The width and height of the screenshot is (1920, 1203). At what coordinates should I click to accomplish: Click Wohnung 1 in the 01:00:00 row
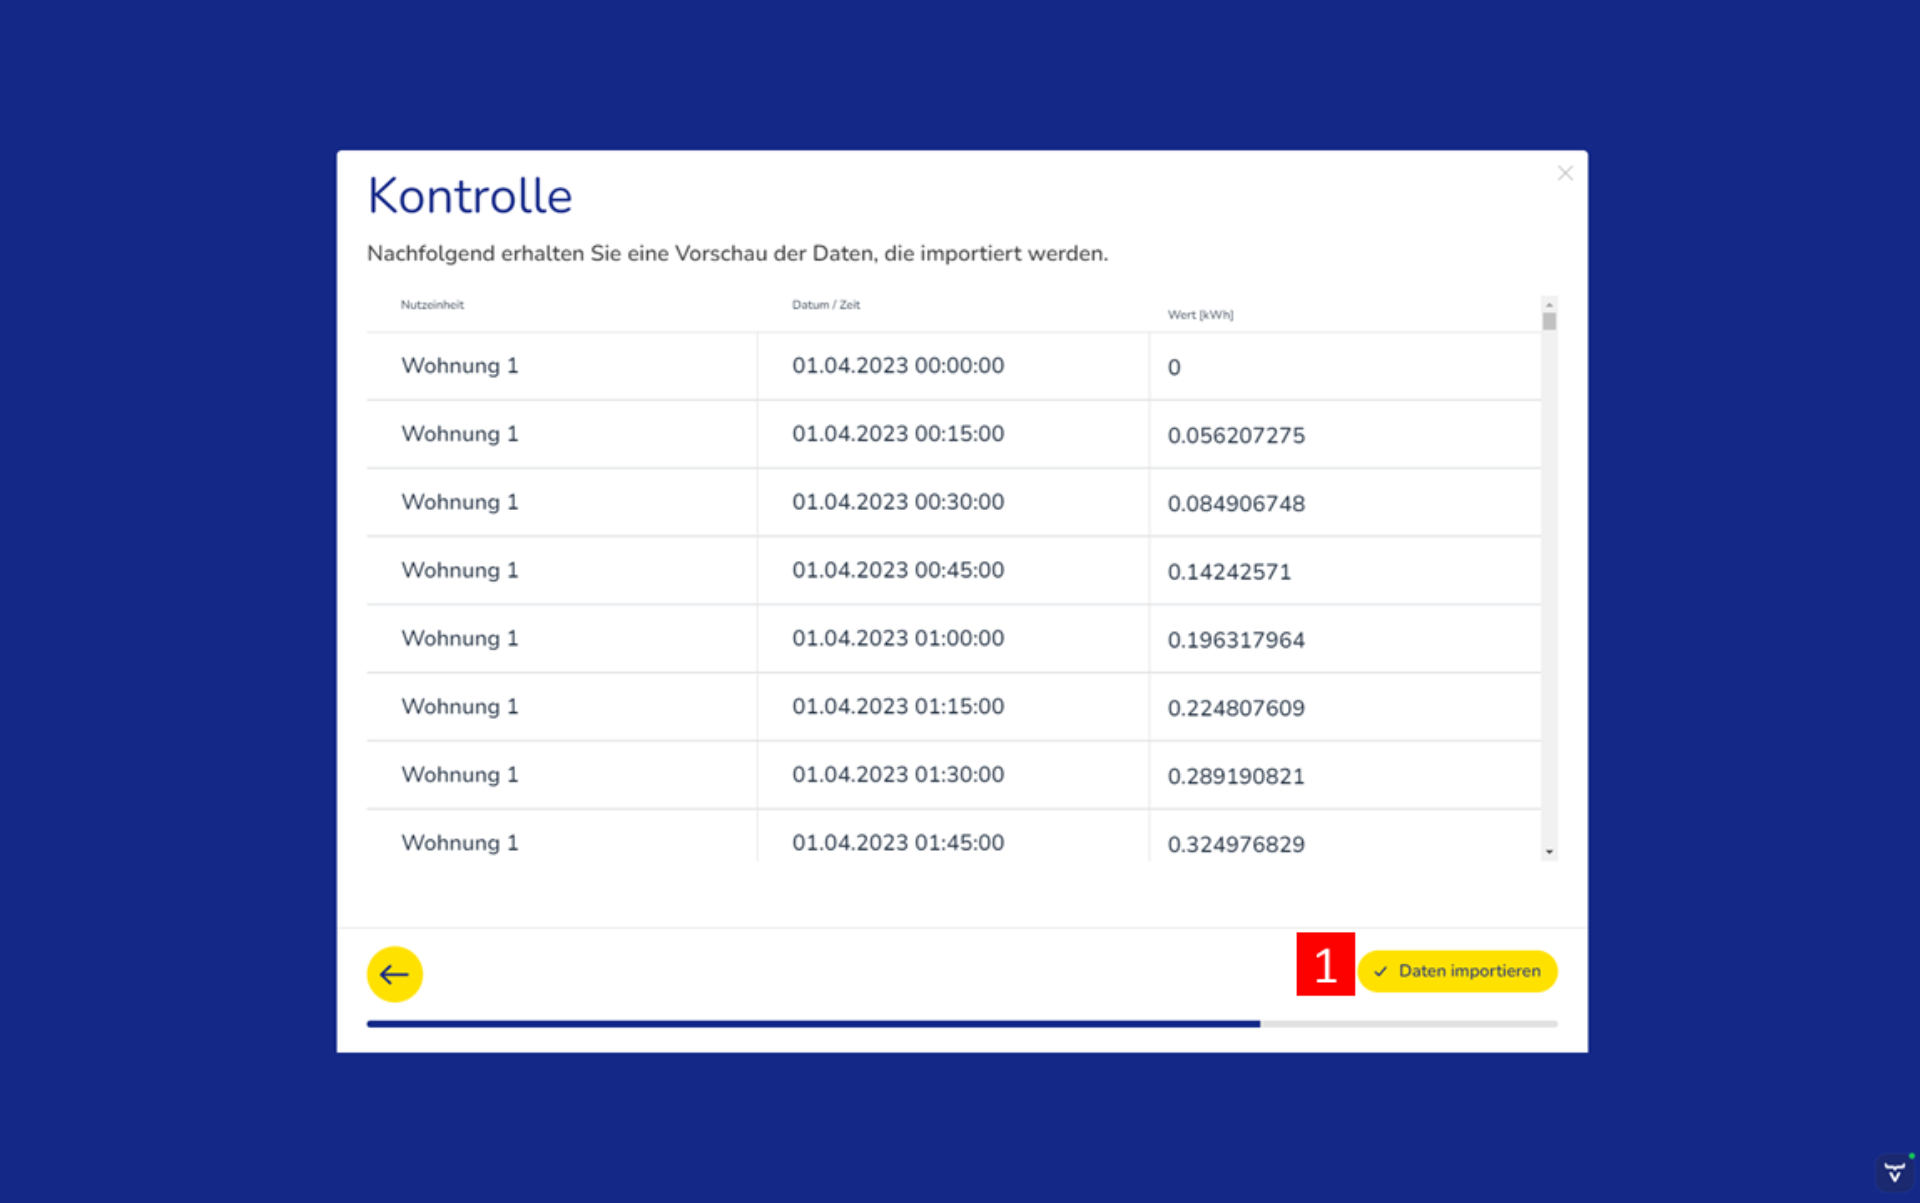[x=459, y=638]
